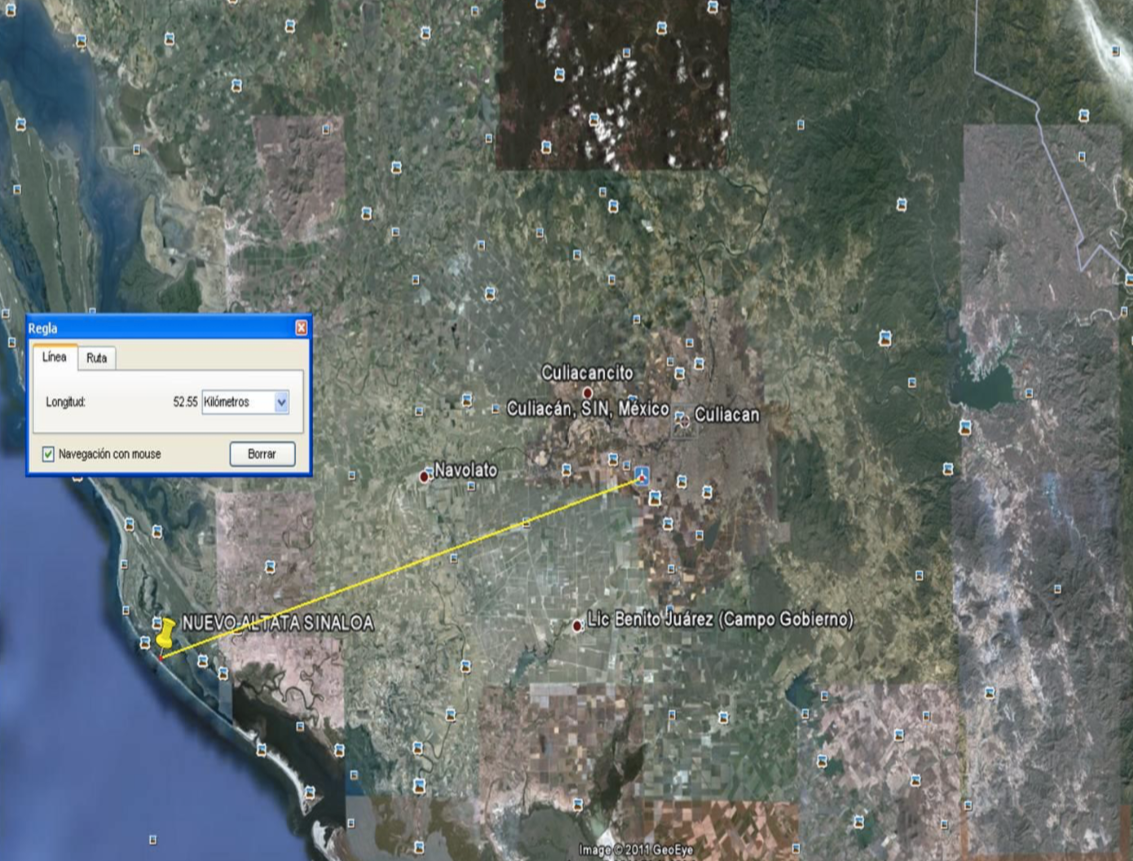Click the Lic Benito Juárez (Campo Gobierno) label
This screenshot has height=861, width=1133.
point(720,619)
